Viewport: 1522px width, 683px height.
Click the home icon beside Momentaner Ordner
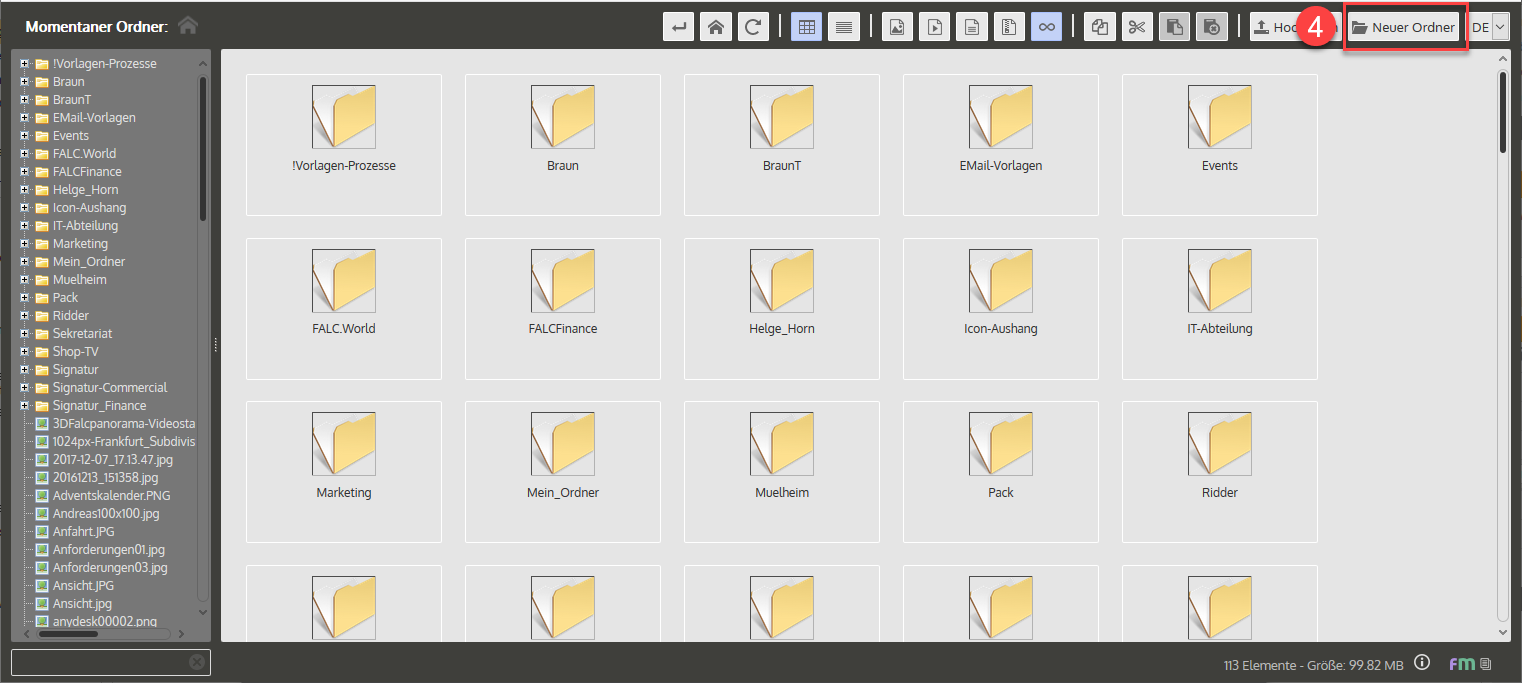pos(187,25)
